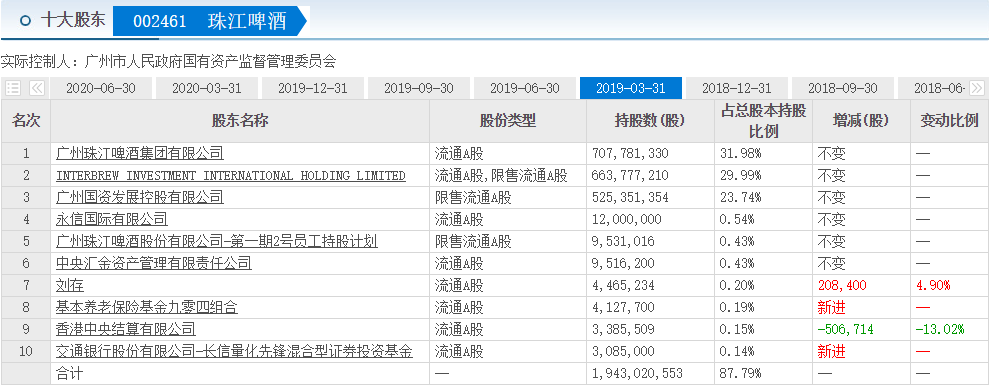Image resolution: width=989 pixels, height=385 pixels.
Task: Click the holding value 3,085,000
Action: [624, 352]
